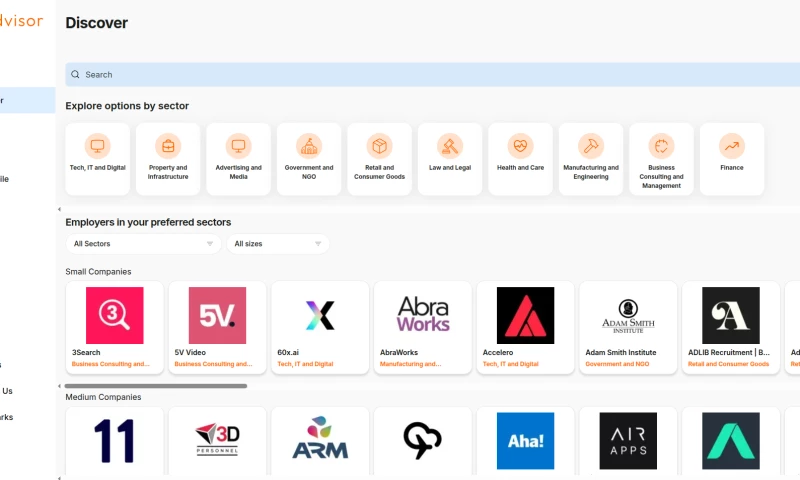Click the Small Companies horizontal scrollbar
Viewport: 800px width, 480px height.
(156, 386)
